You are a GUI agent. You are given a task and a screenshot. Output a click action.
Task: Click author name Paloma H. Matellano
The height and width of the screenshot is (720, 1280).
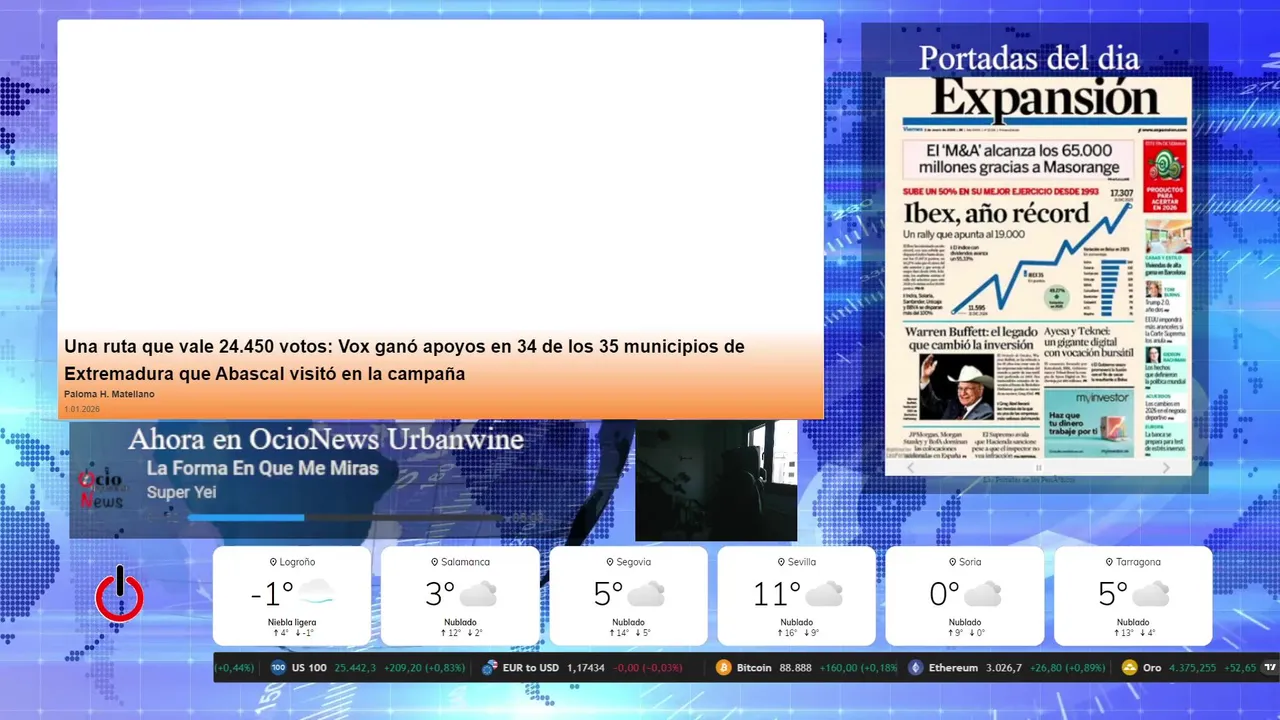(x=109, y=394)
